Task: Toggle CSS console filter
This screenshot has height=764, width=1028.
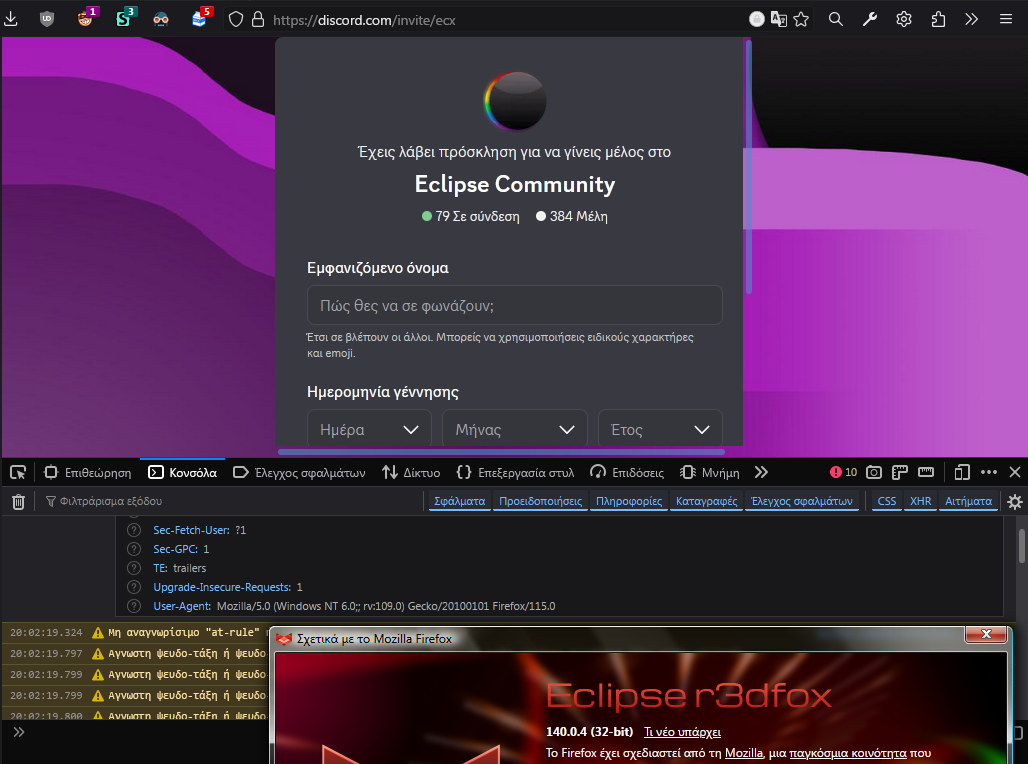Action: click(886, 501)
